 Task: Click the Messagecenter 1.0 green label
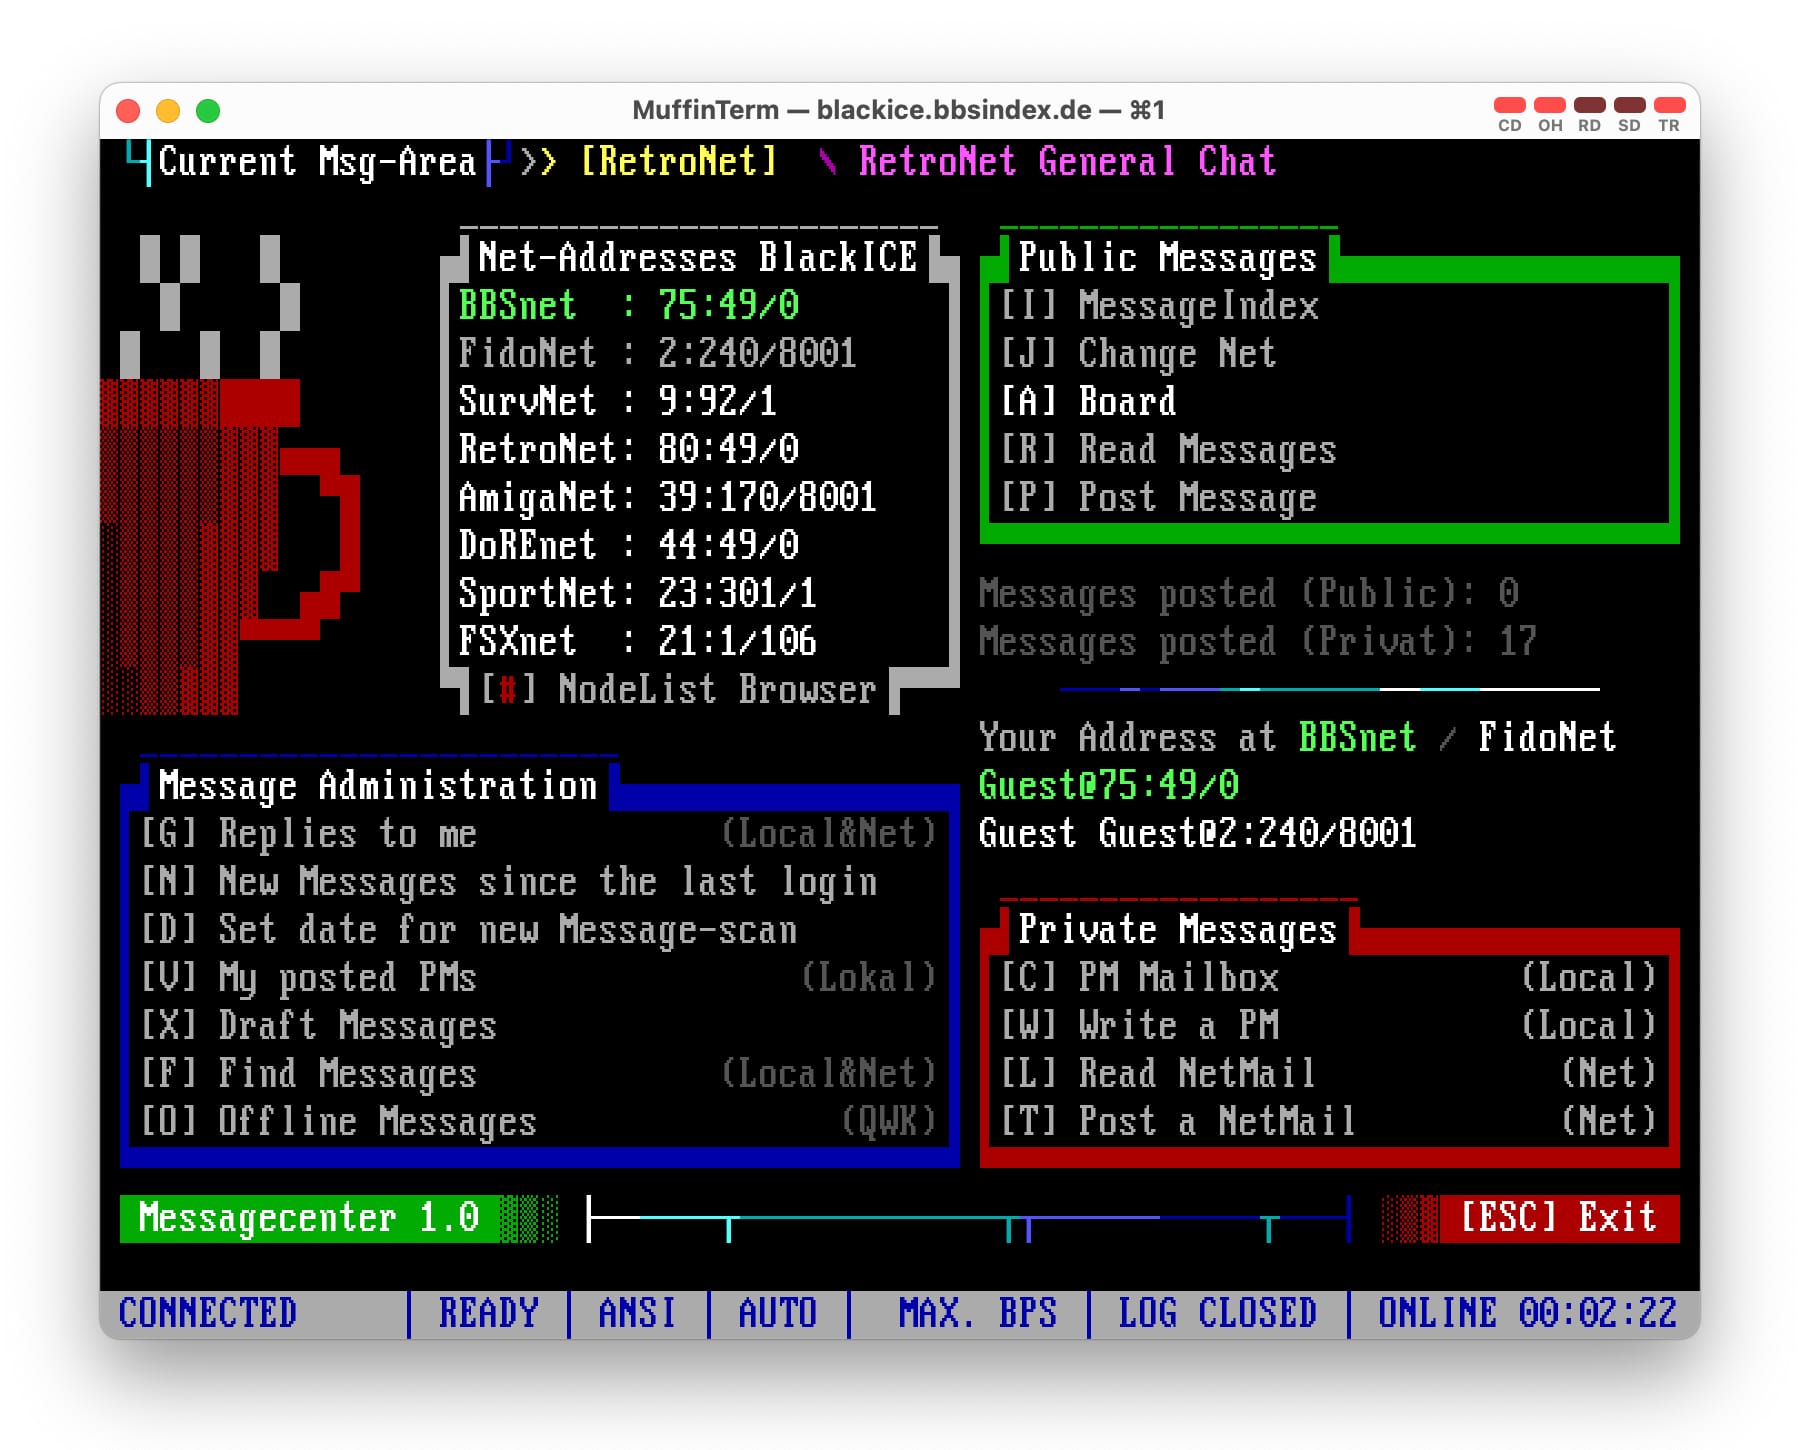click(309, 1218)
